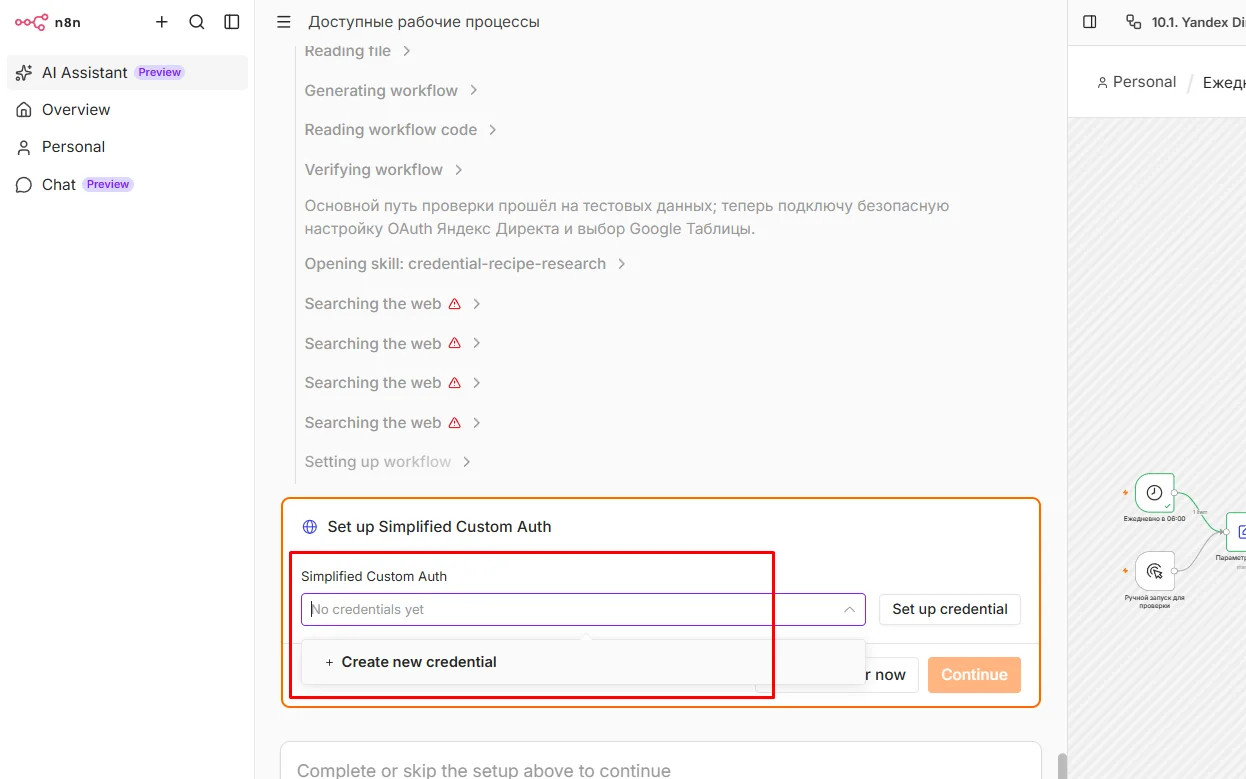Viewport: 1246px width, 779px height.
Task: Open AI Assistant in the sidebar
Action: (x=127, y=73)
